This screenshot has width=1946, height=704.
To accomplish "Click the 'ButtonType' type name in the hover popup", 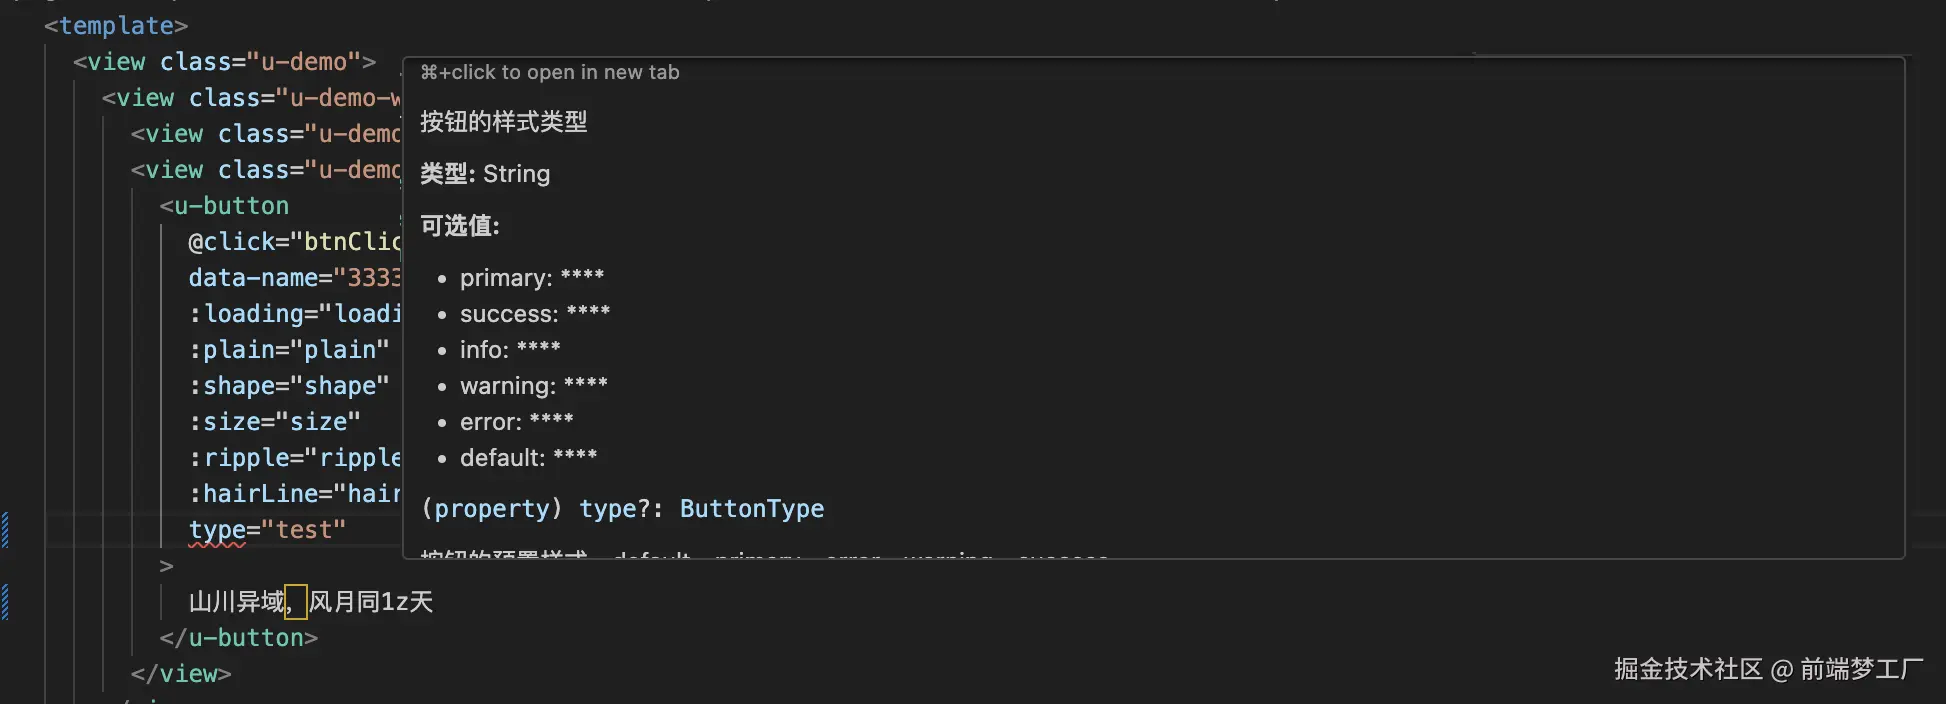I will point(751,508).
